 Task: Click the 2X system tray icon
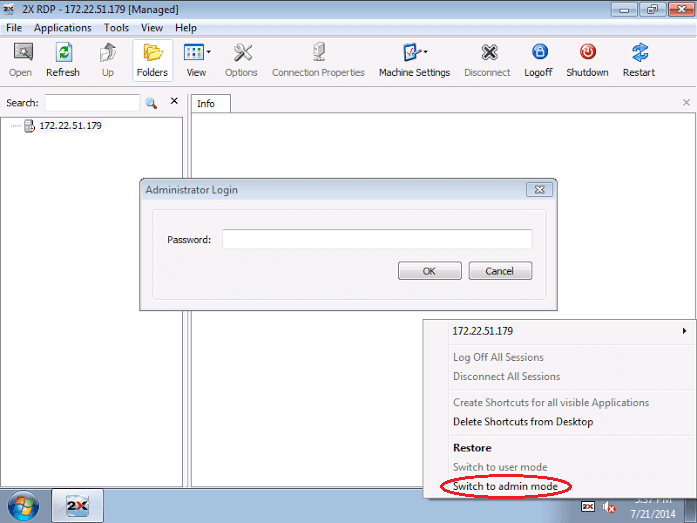pyautogui.click(x=588, y=507)
